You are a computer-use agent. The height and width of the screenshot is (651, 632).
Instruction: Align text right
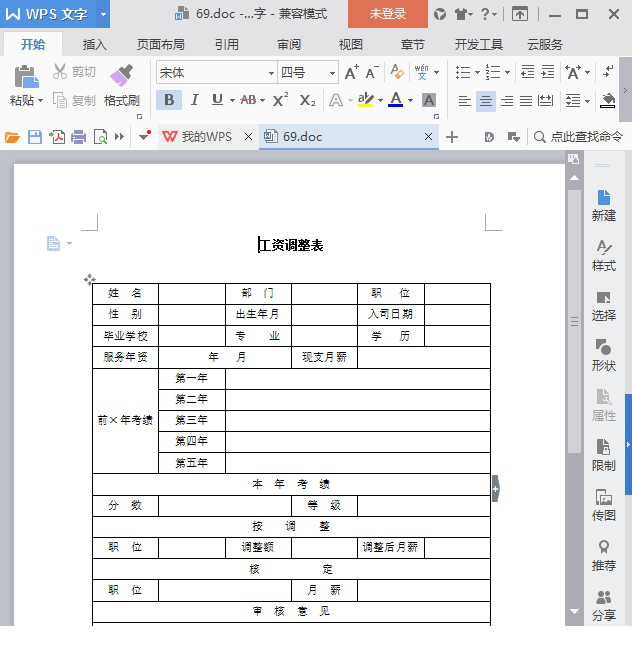pos(506,100)
